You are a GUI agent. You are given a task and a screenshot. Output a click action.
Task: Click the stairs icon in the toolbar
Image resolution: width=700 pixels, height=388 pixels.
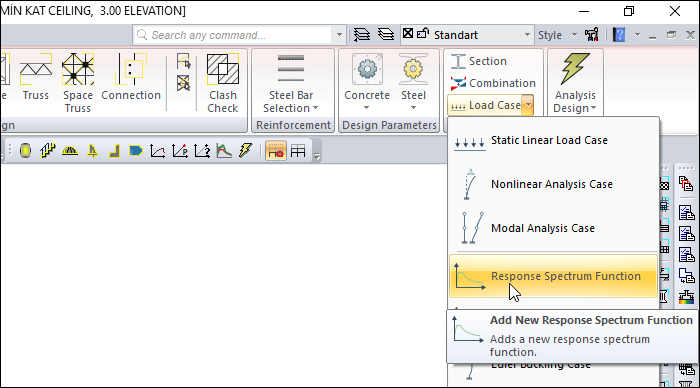click(47, 151)
